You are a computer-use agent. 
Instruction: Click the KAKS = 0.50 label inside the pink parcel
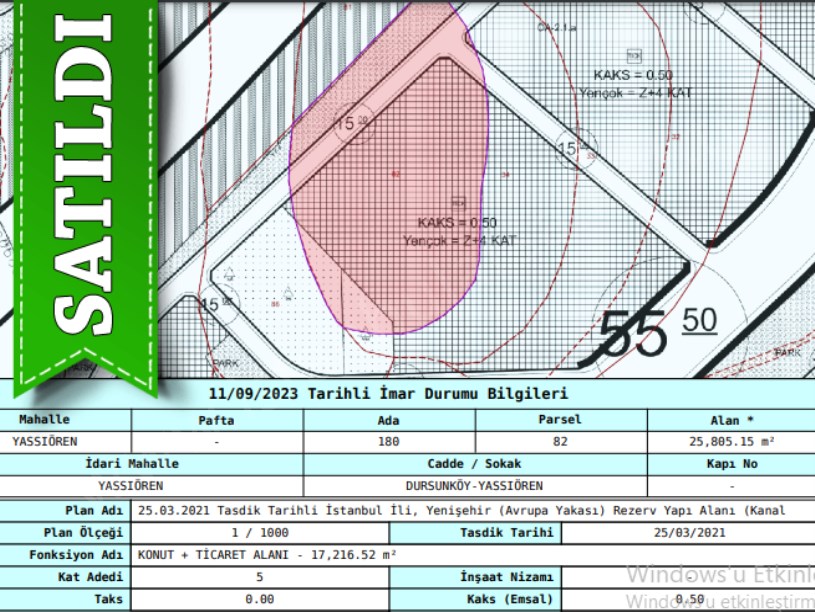click(457, 222)
